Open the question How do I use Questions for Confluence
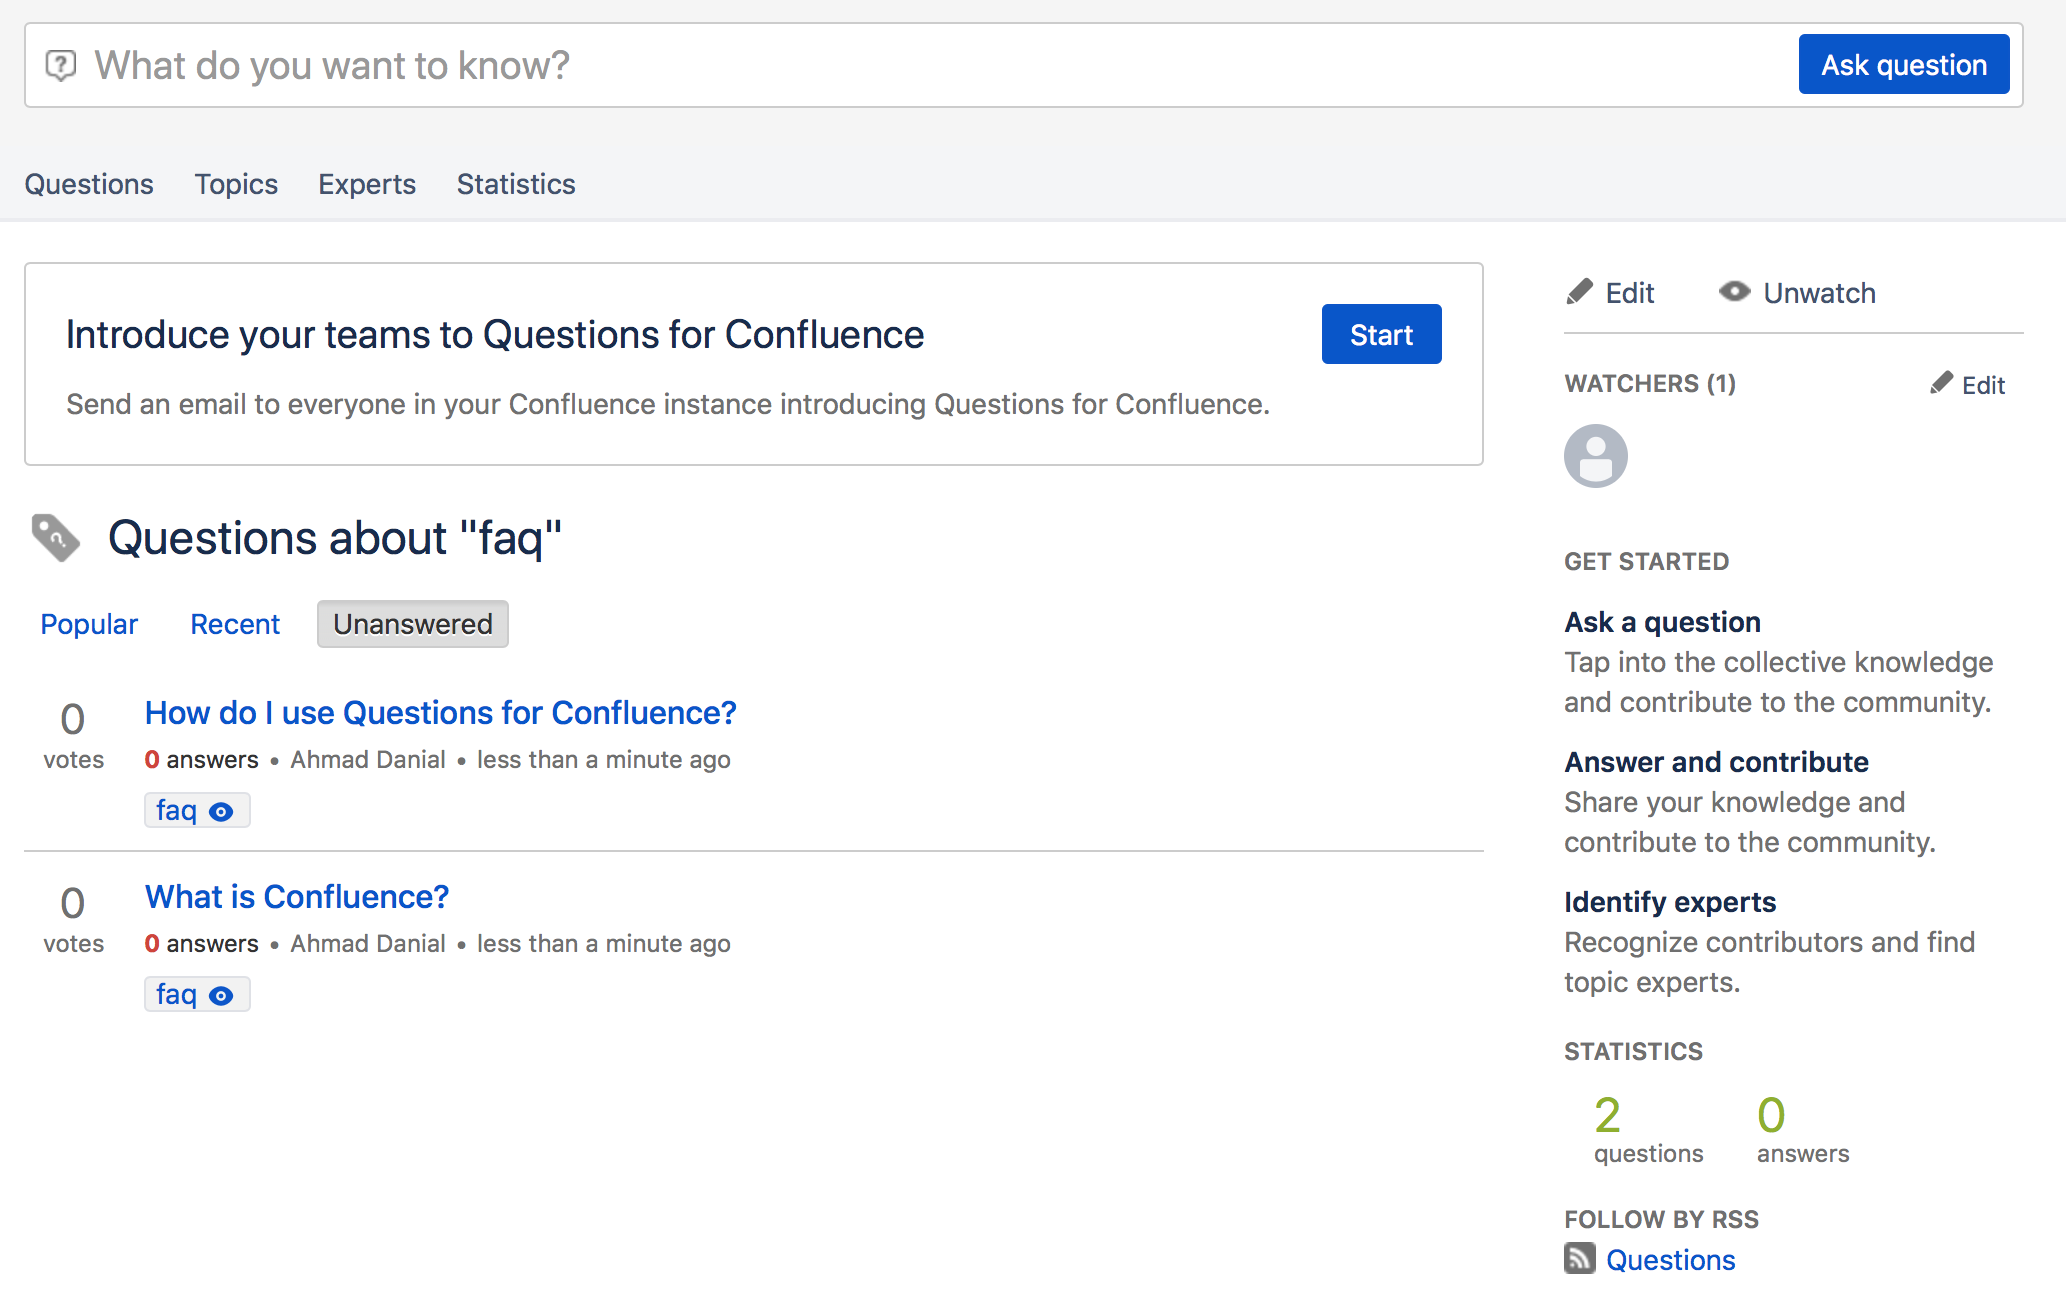Screen dimensions: 2066x1294 440,712
